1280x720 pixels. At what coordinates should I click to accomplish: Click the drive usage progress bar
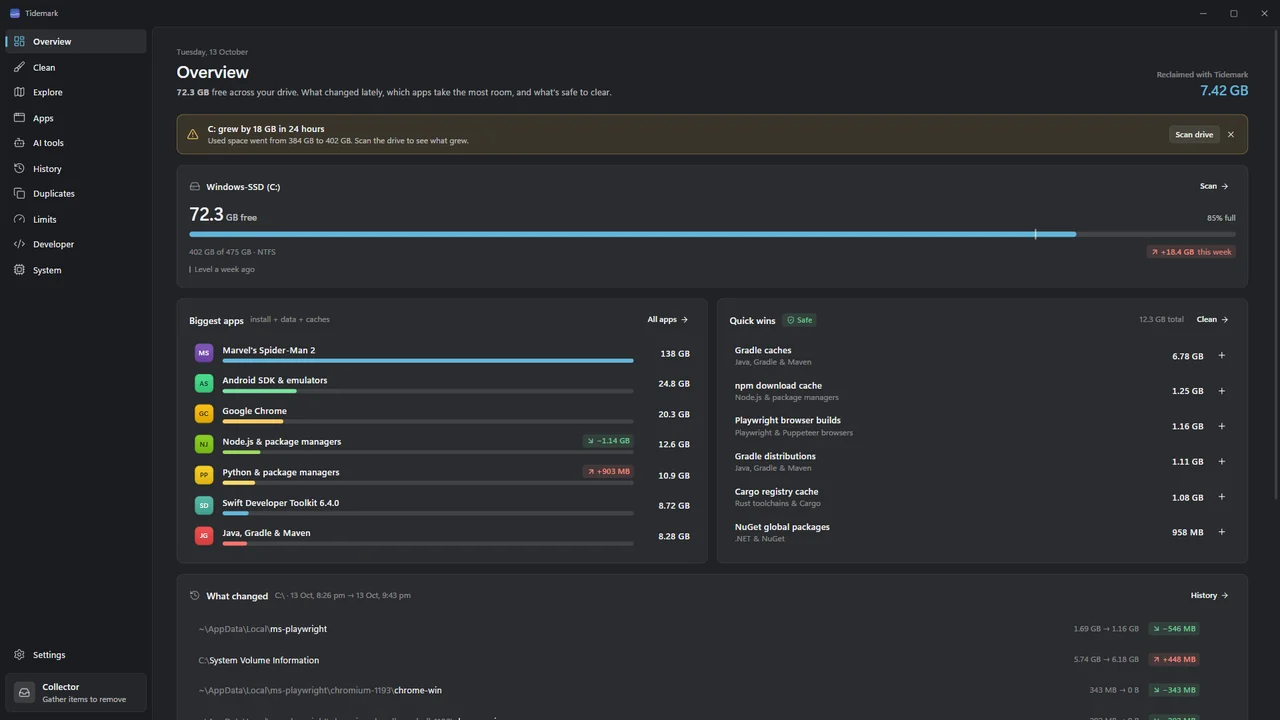(712, 234)
